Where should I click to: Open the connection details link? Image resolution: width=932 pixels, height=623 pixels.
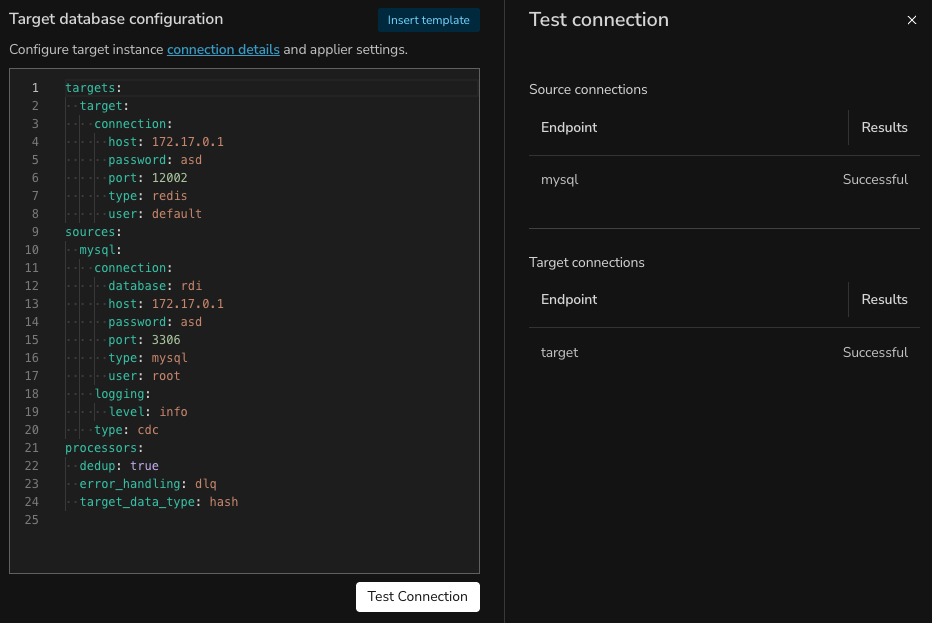click(x=223, y=49)
